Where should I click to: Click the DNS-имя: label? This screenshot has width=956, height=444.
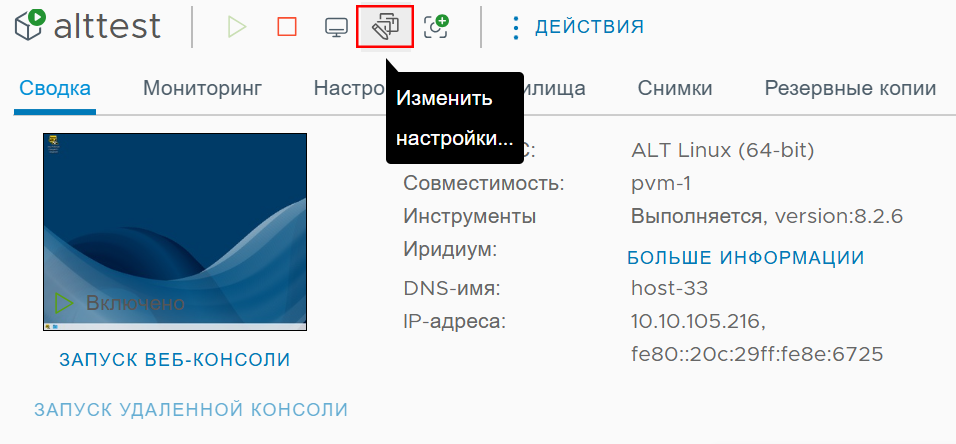coord(452,288)
